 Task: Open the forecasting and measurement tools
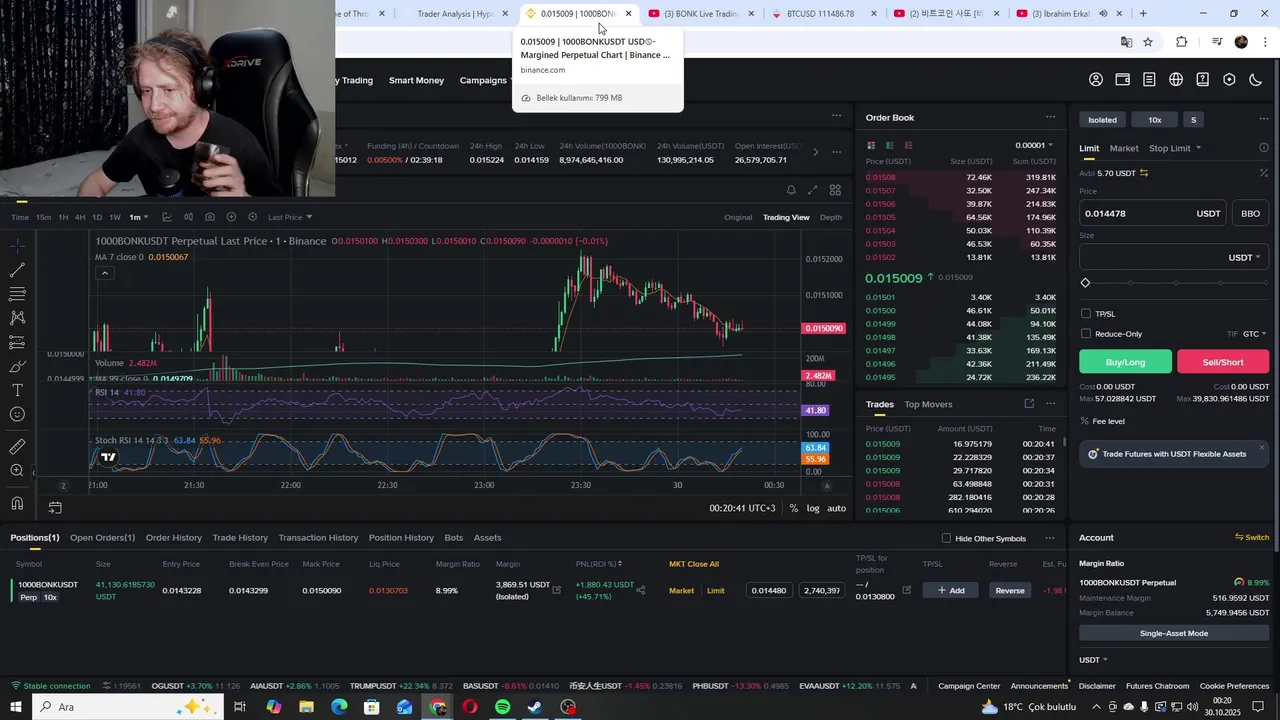click(17, 342)
